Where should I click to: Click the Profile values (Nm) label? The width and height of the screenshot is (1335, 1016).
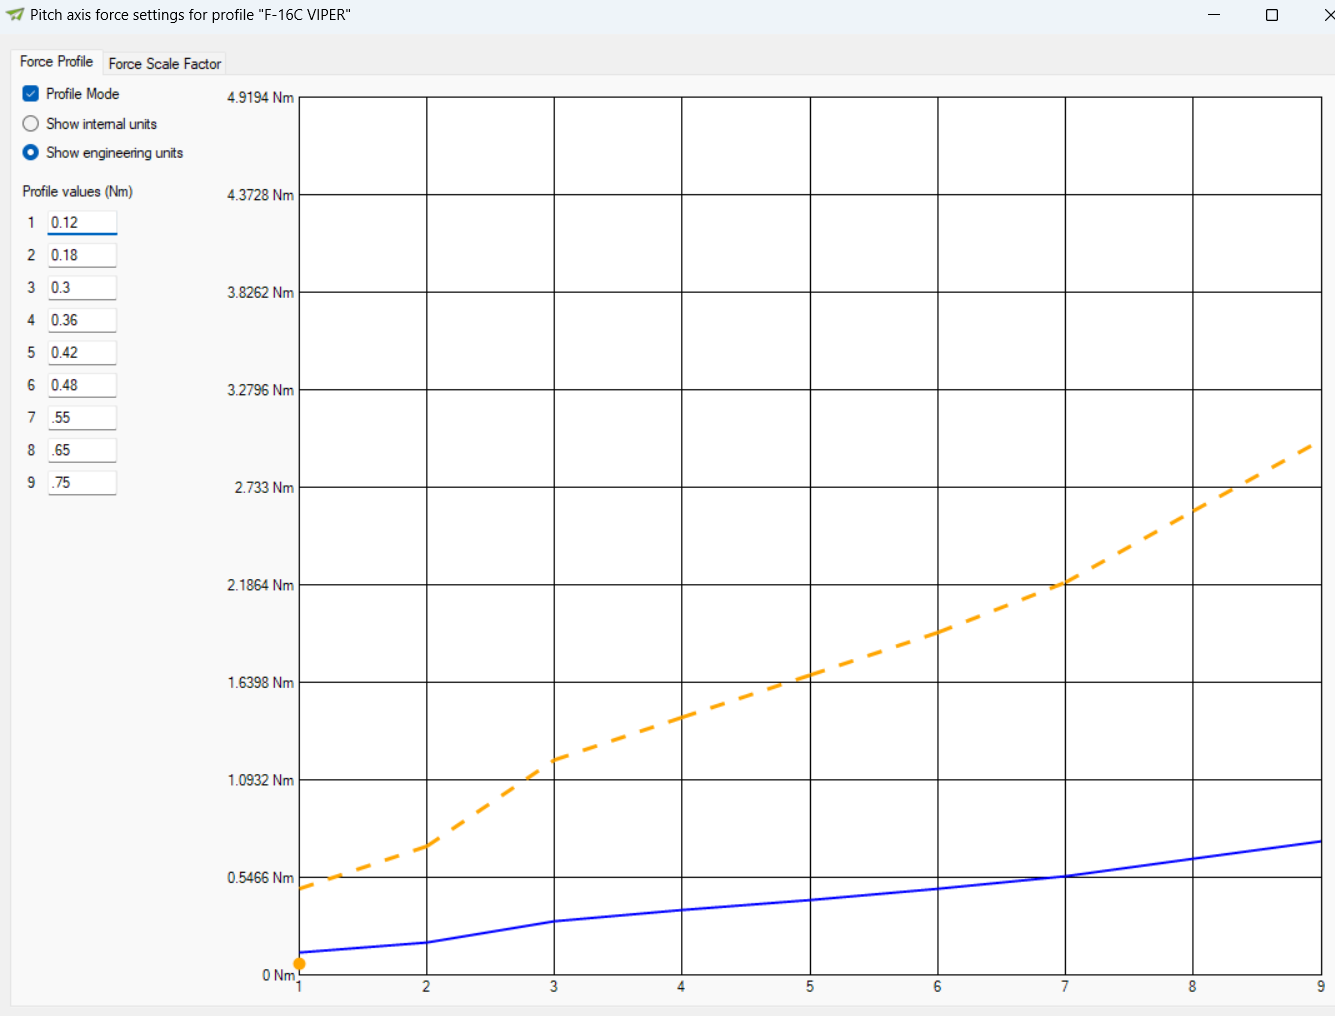pyautogui.click(x=78, y=192)
